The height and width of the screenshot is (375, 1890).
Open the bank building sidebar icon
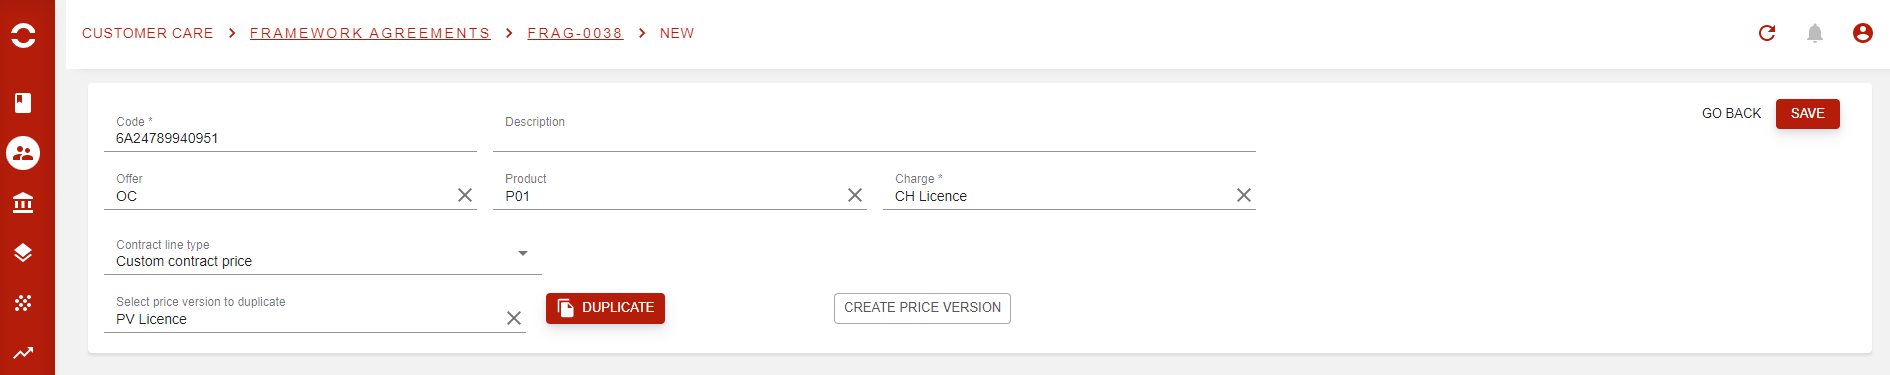[x=23, y=203]
